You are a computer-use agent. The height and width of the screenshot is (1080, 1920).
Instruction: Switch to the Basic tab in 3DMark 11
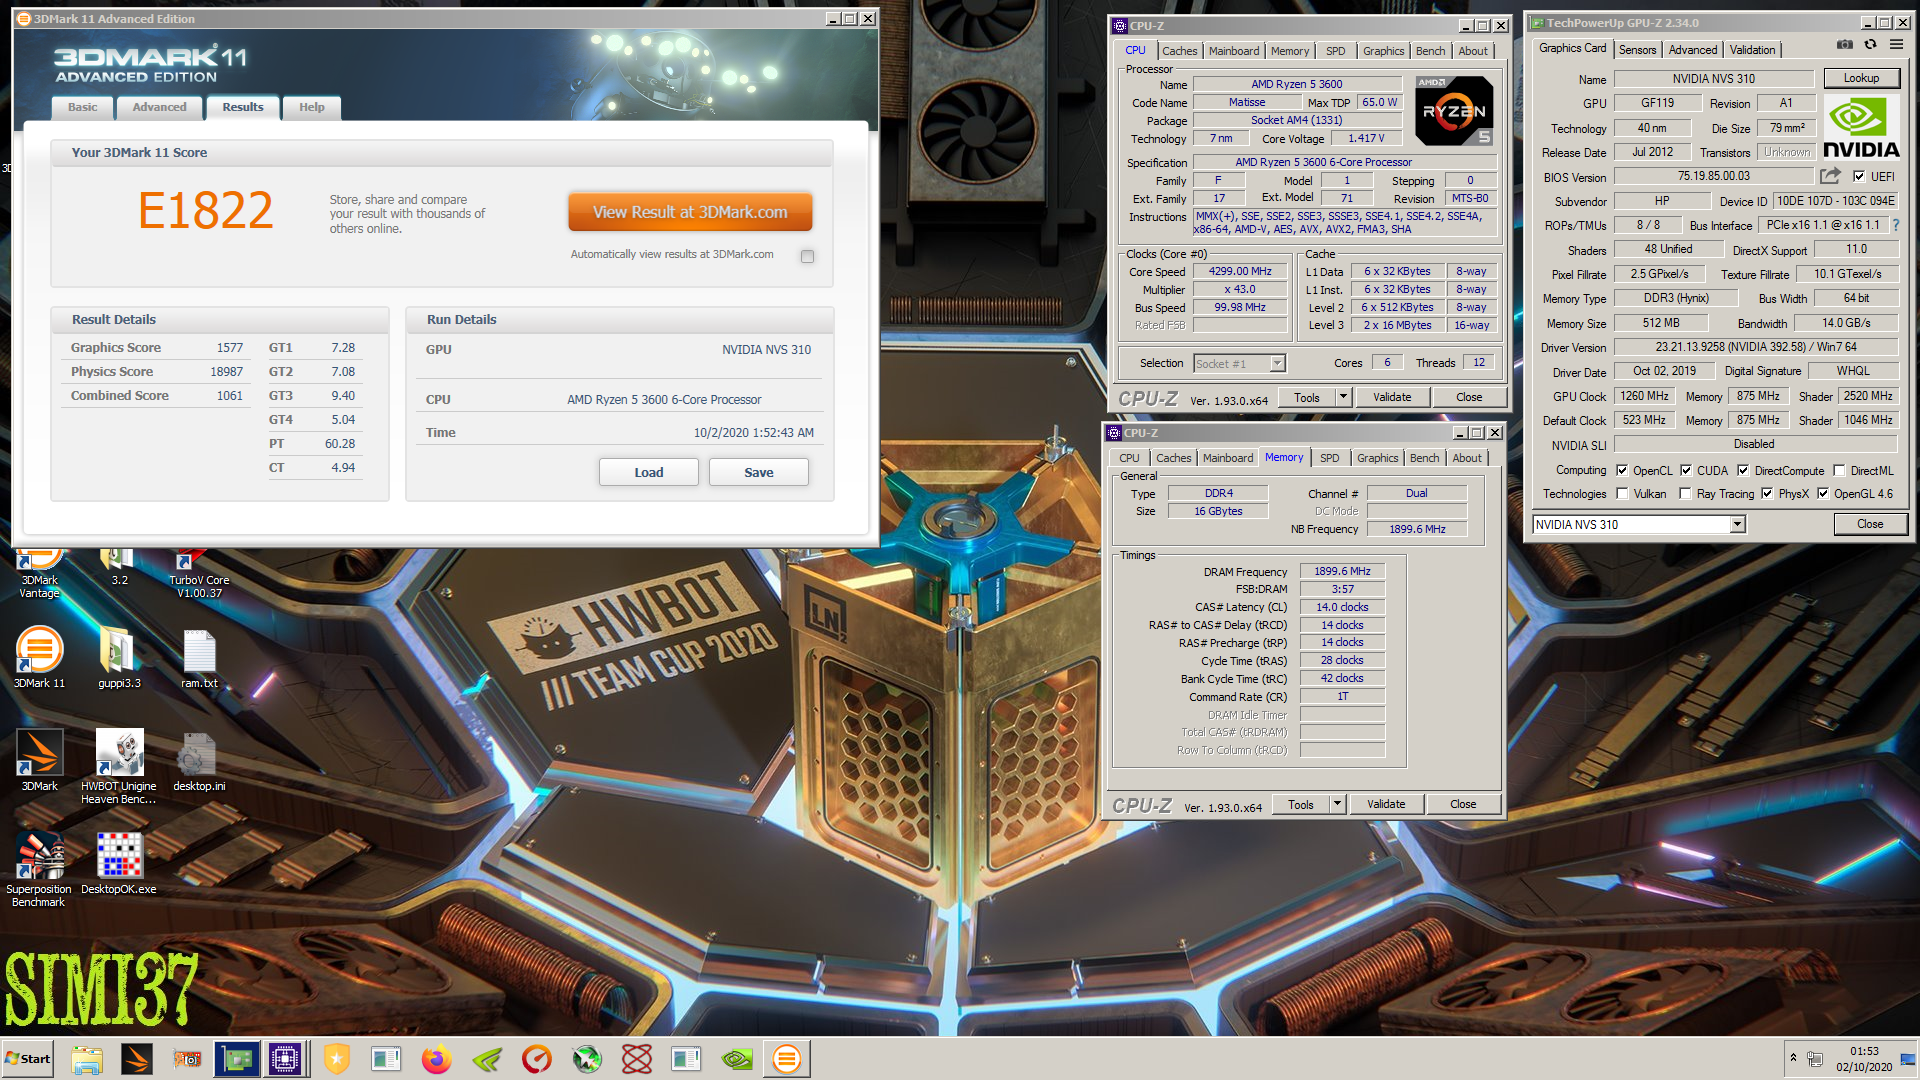pyautogui.click(x=83, y=107)
